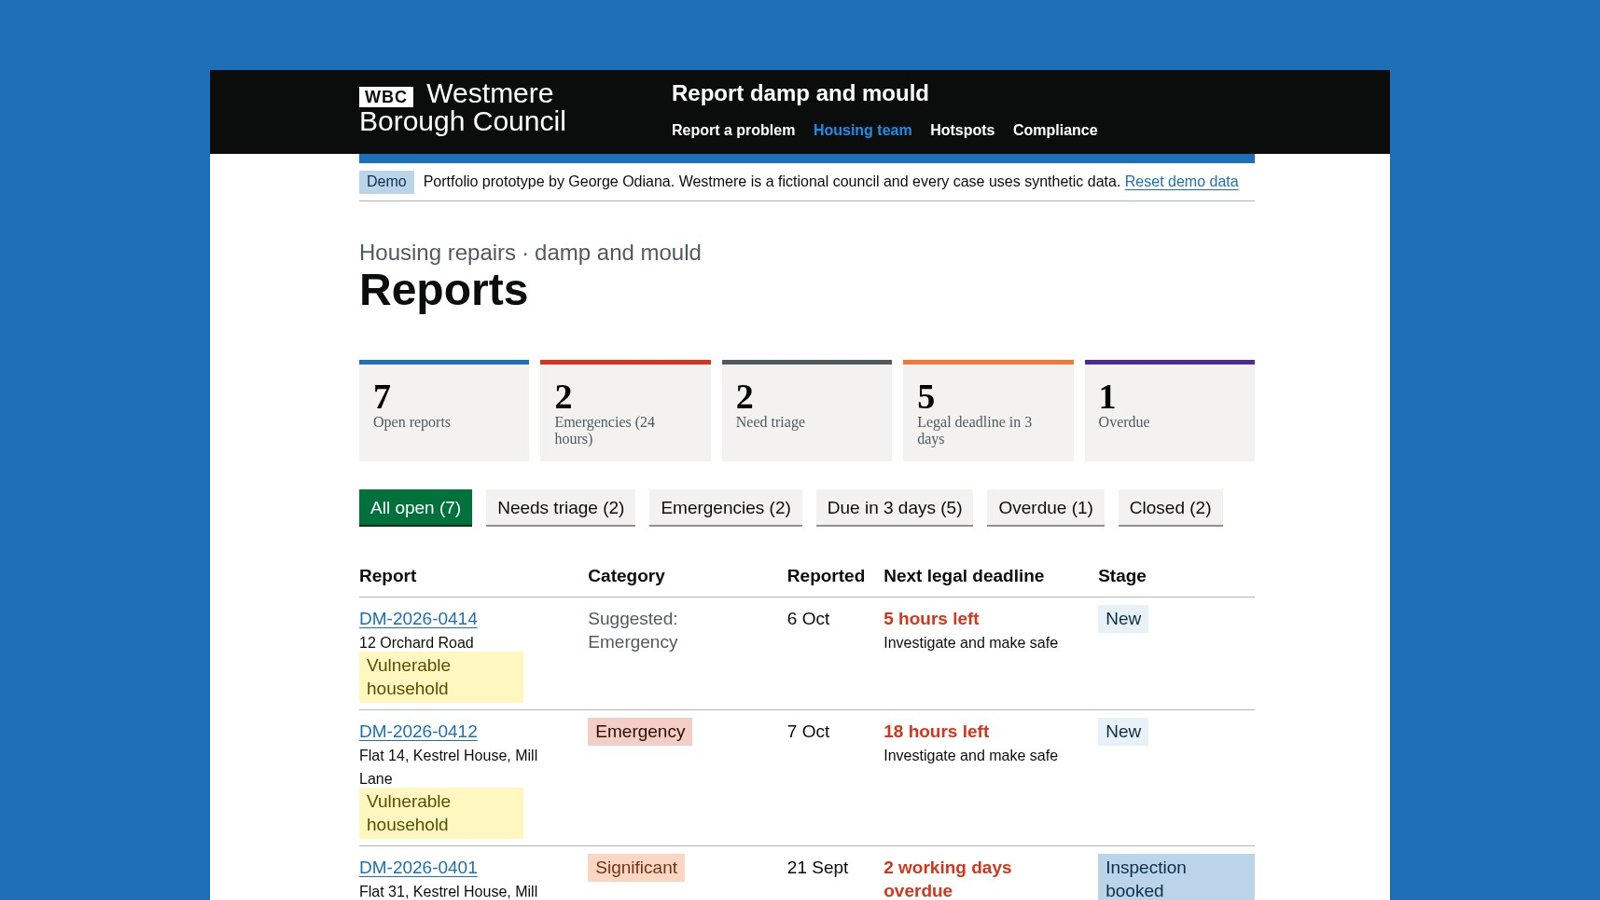Open the Compliance nav link
The image size is (1600, 900).
(x=1055, y=130)
